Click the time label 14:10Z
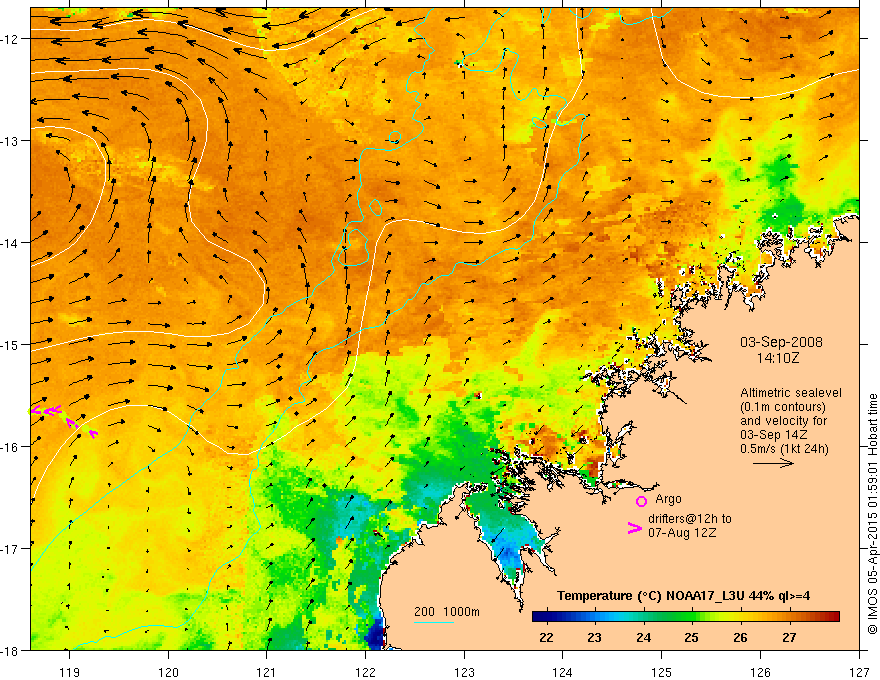880x680 pixels. point(777,358)
